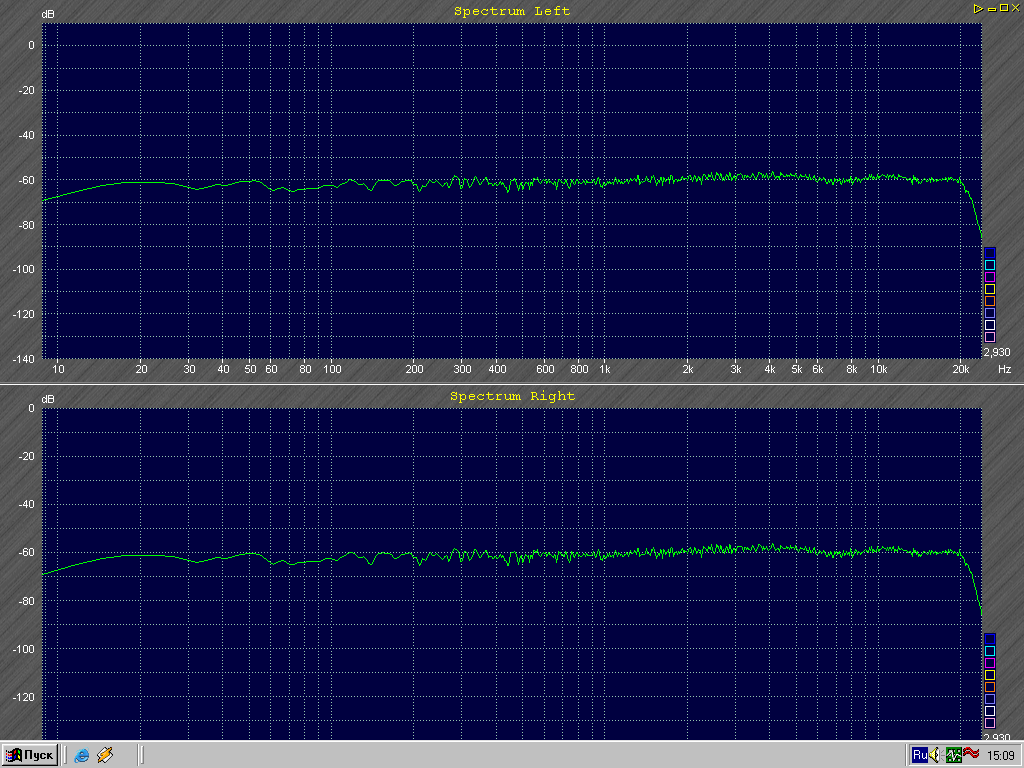Click the yellow play triangle icon

point(978,8)
